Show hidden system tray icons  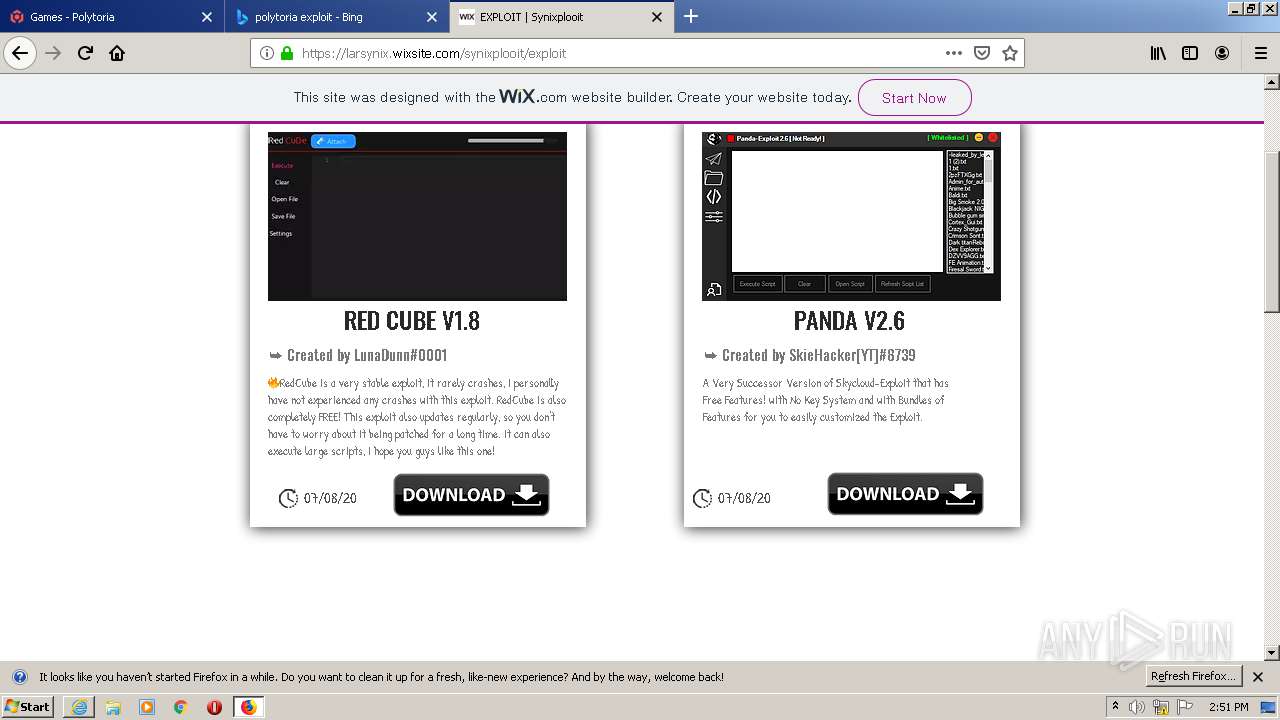[x=1115, y=707]
